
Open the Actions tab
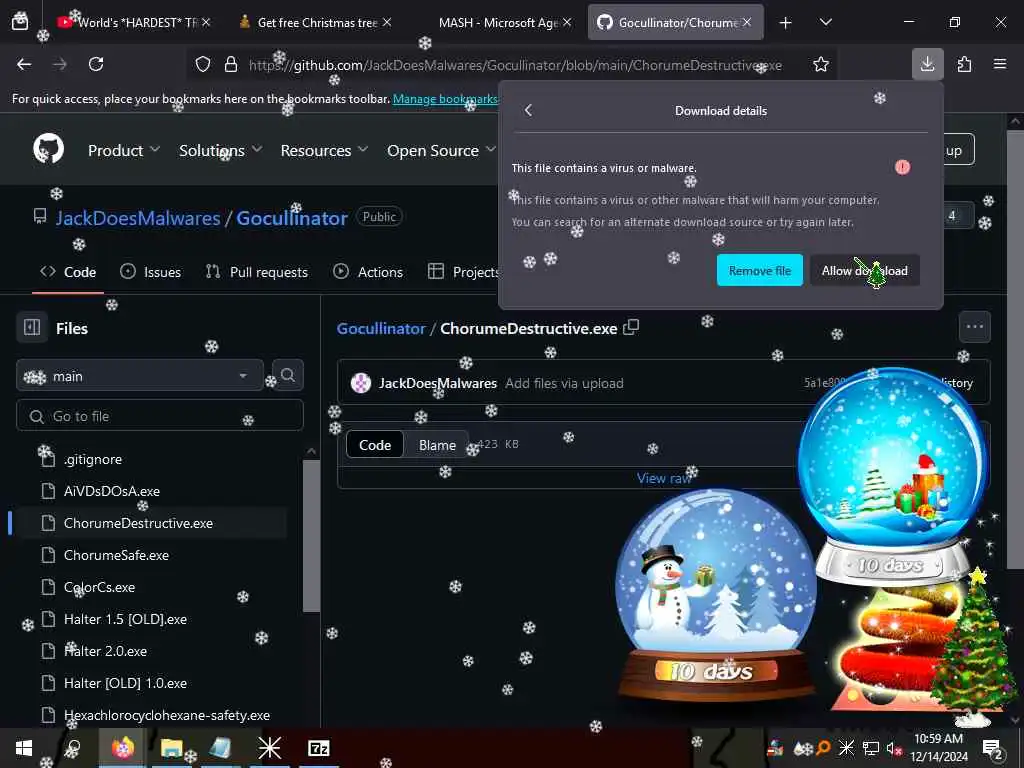tap(368, 272)
